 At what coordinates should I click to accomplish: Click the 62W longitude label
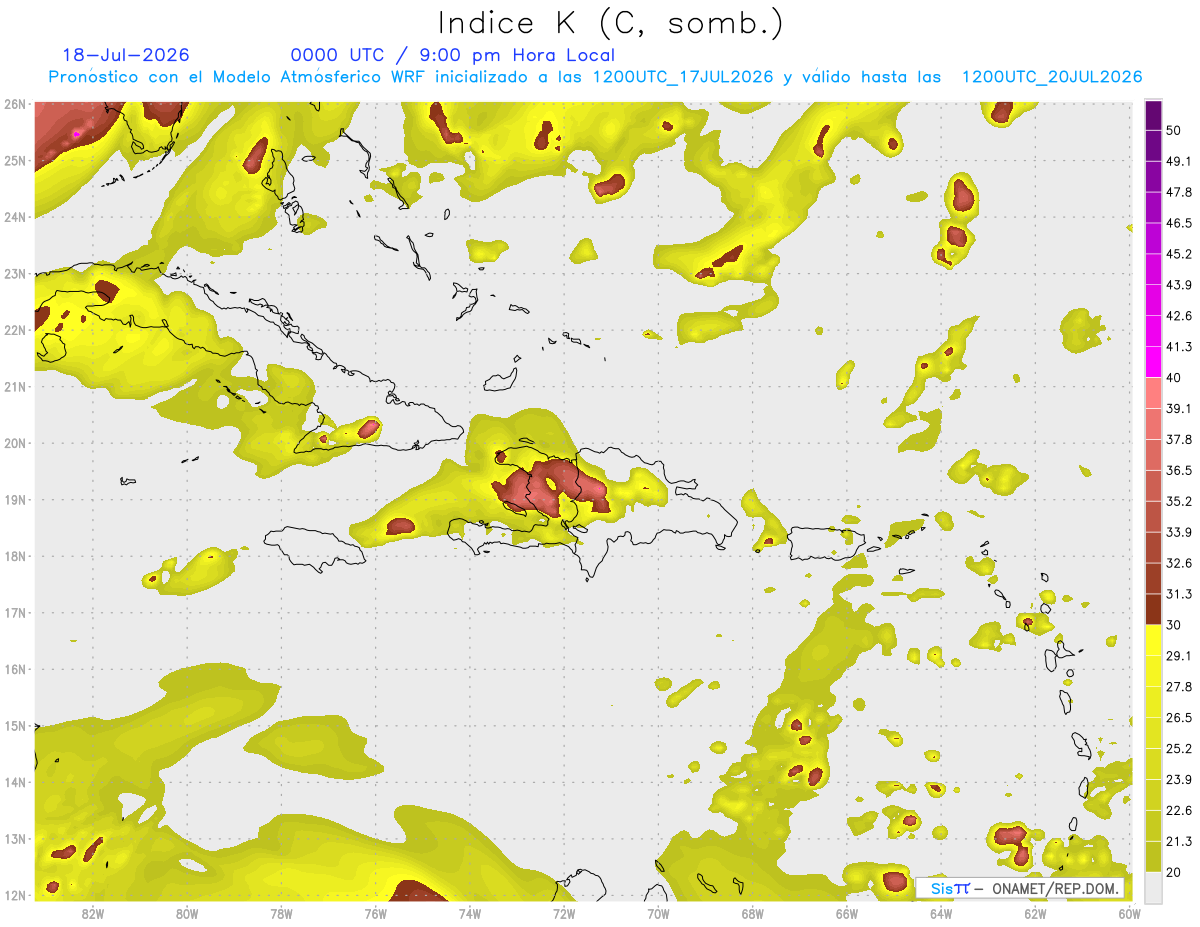click(x=1035, y=913)
